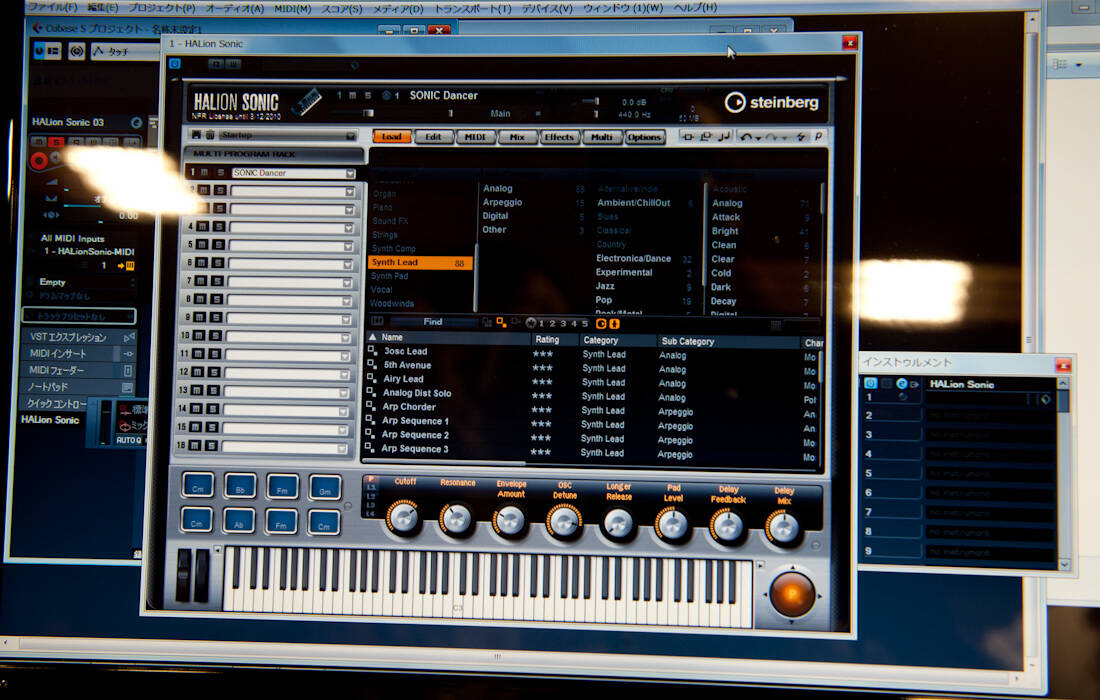The height and width of the screenshot is (700, 1100).
Task: Switch to the Multi tab
Action: click(x=601, y=137)
